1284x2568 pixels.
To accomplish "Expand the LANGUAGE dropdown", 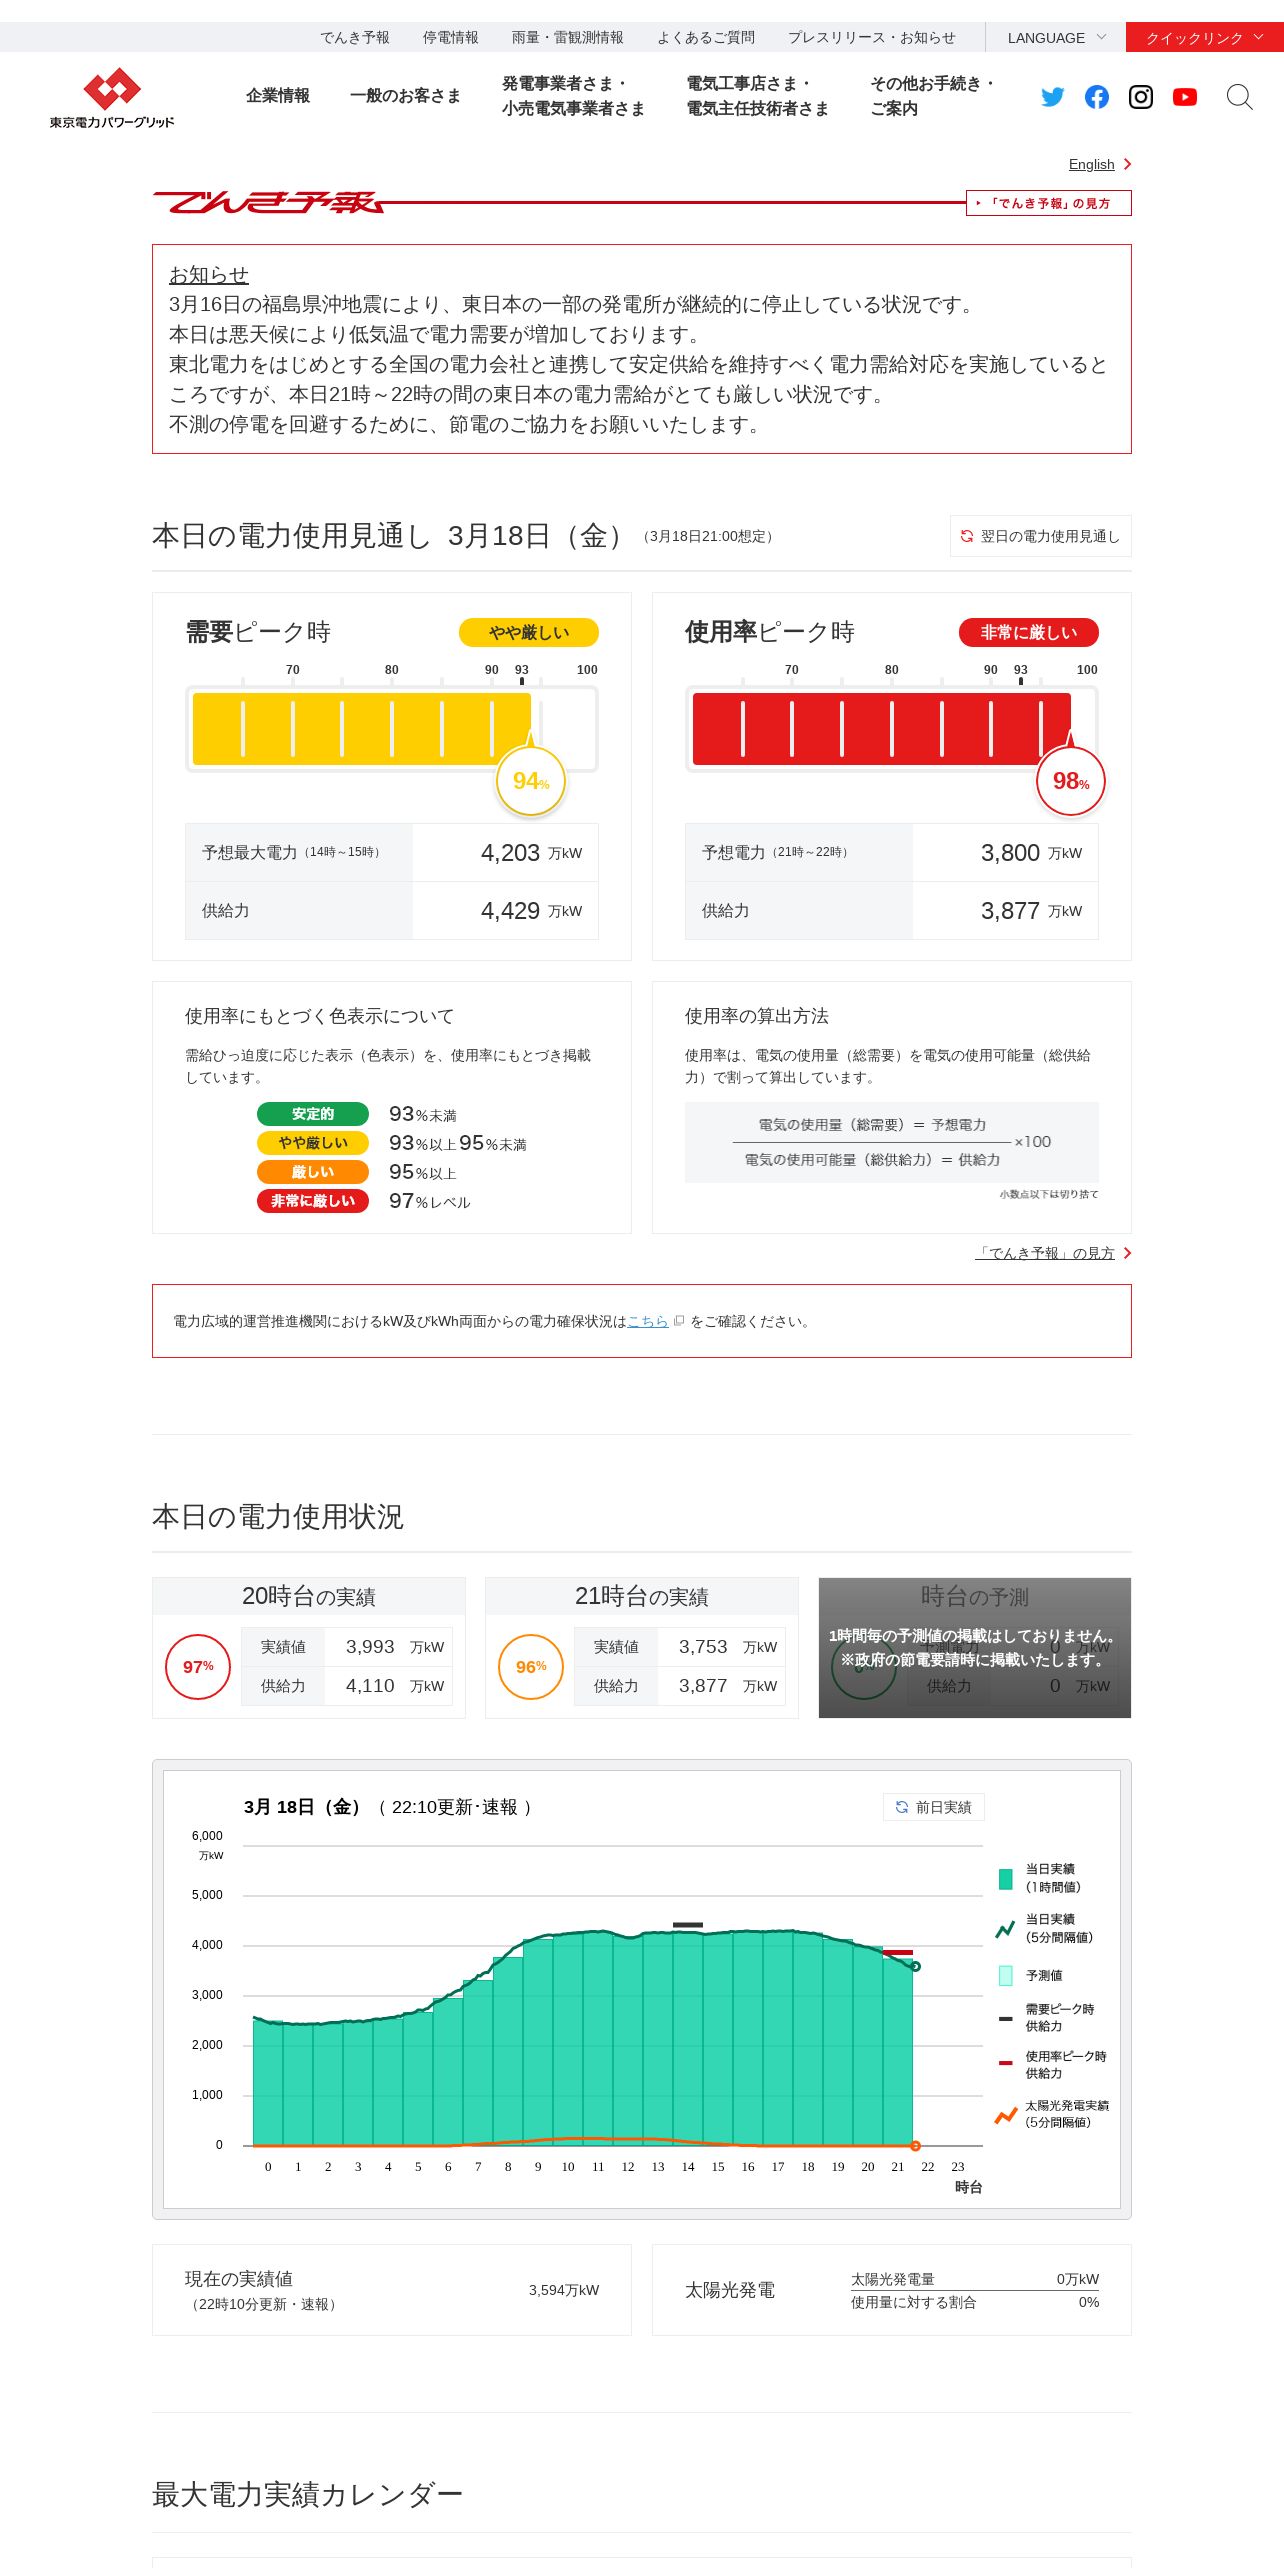I will [1056, 37].
